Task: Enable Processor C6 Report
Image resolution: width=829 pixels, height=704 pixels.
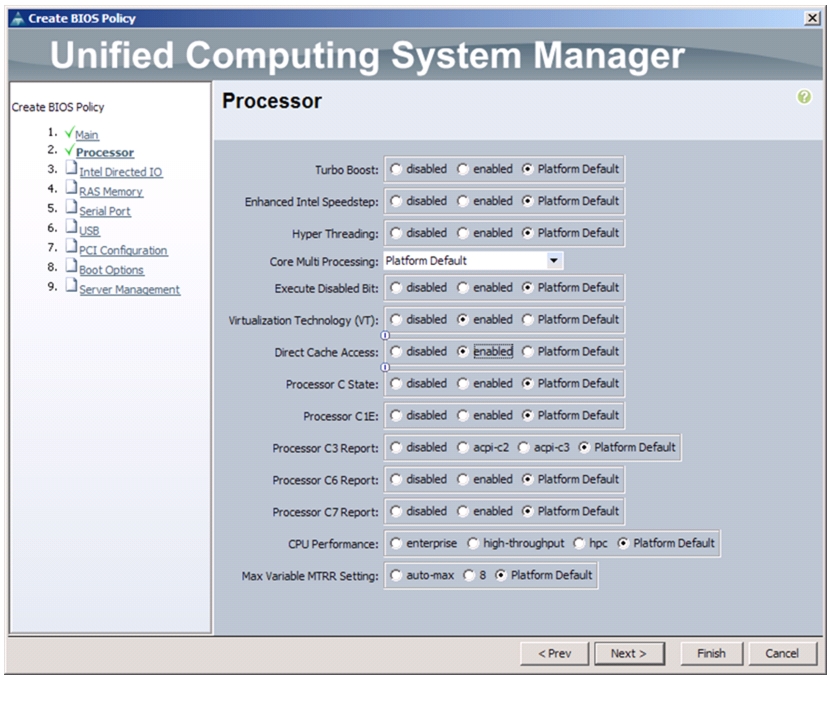Action: (463, 479)
